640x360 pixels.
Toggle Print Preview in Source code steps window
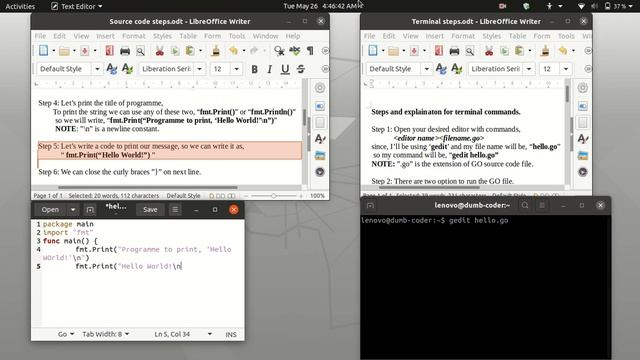(140, 51)
